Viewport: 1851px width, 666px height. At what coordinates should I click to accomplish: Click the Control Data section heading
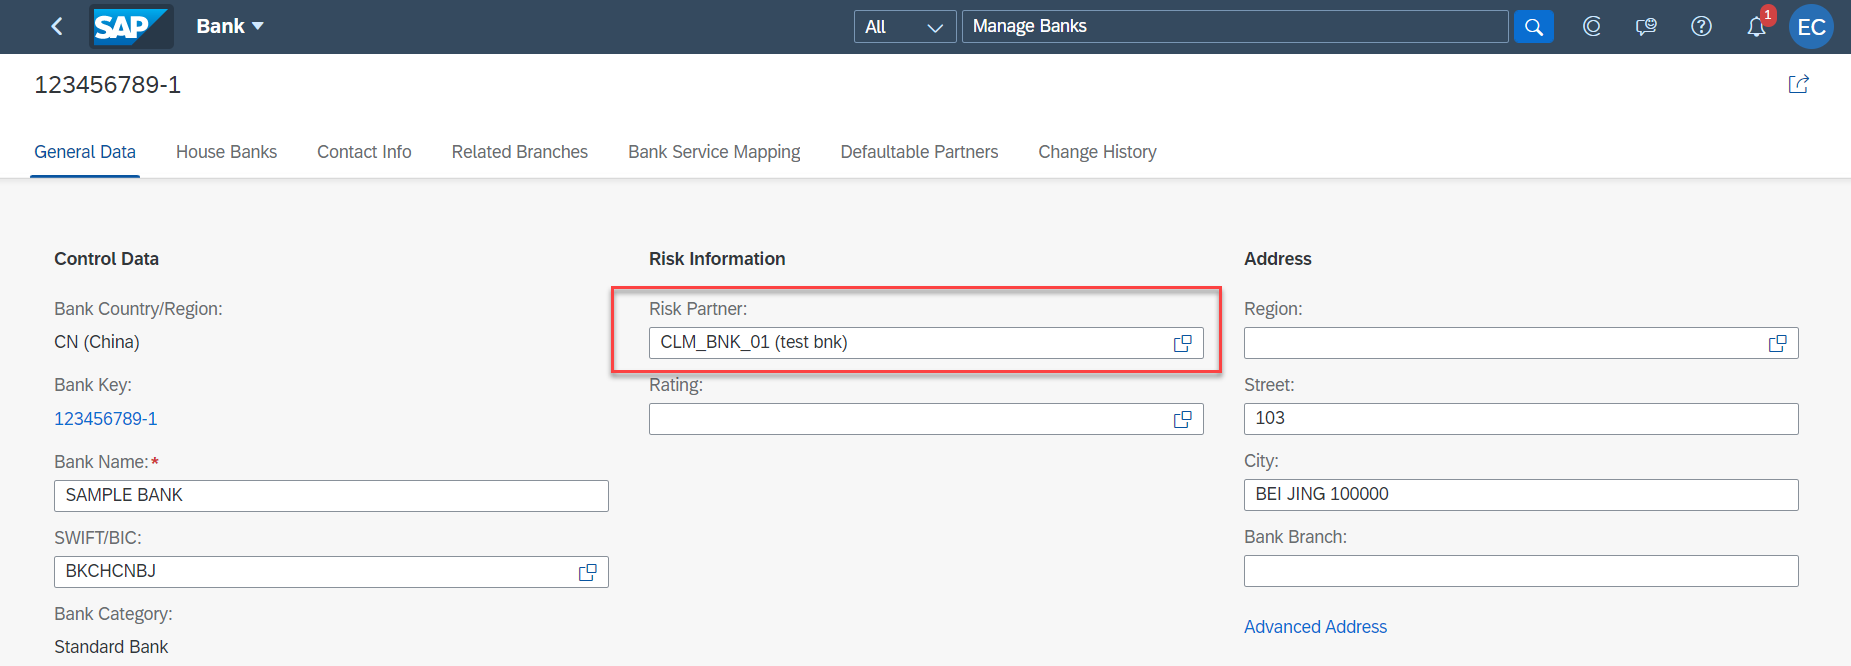click(107, 259)
